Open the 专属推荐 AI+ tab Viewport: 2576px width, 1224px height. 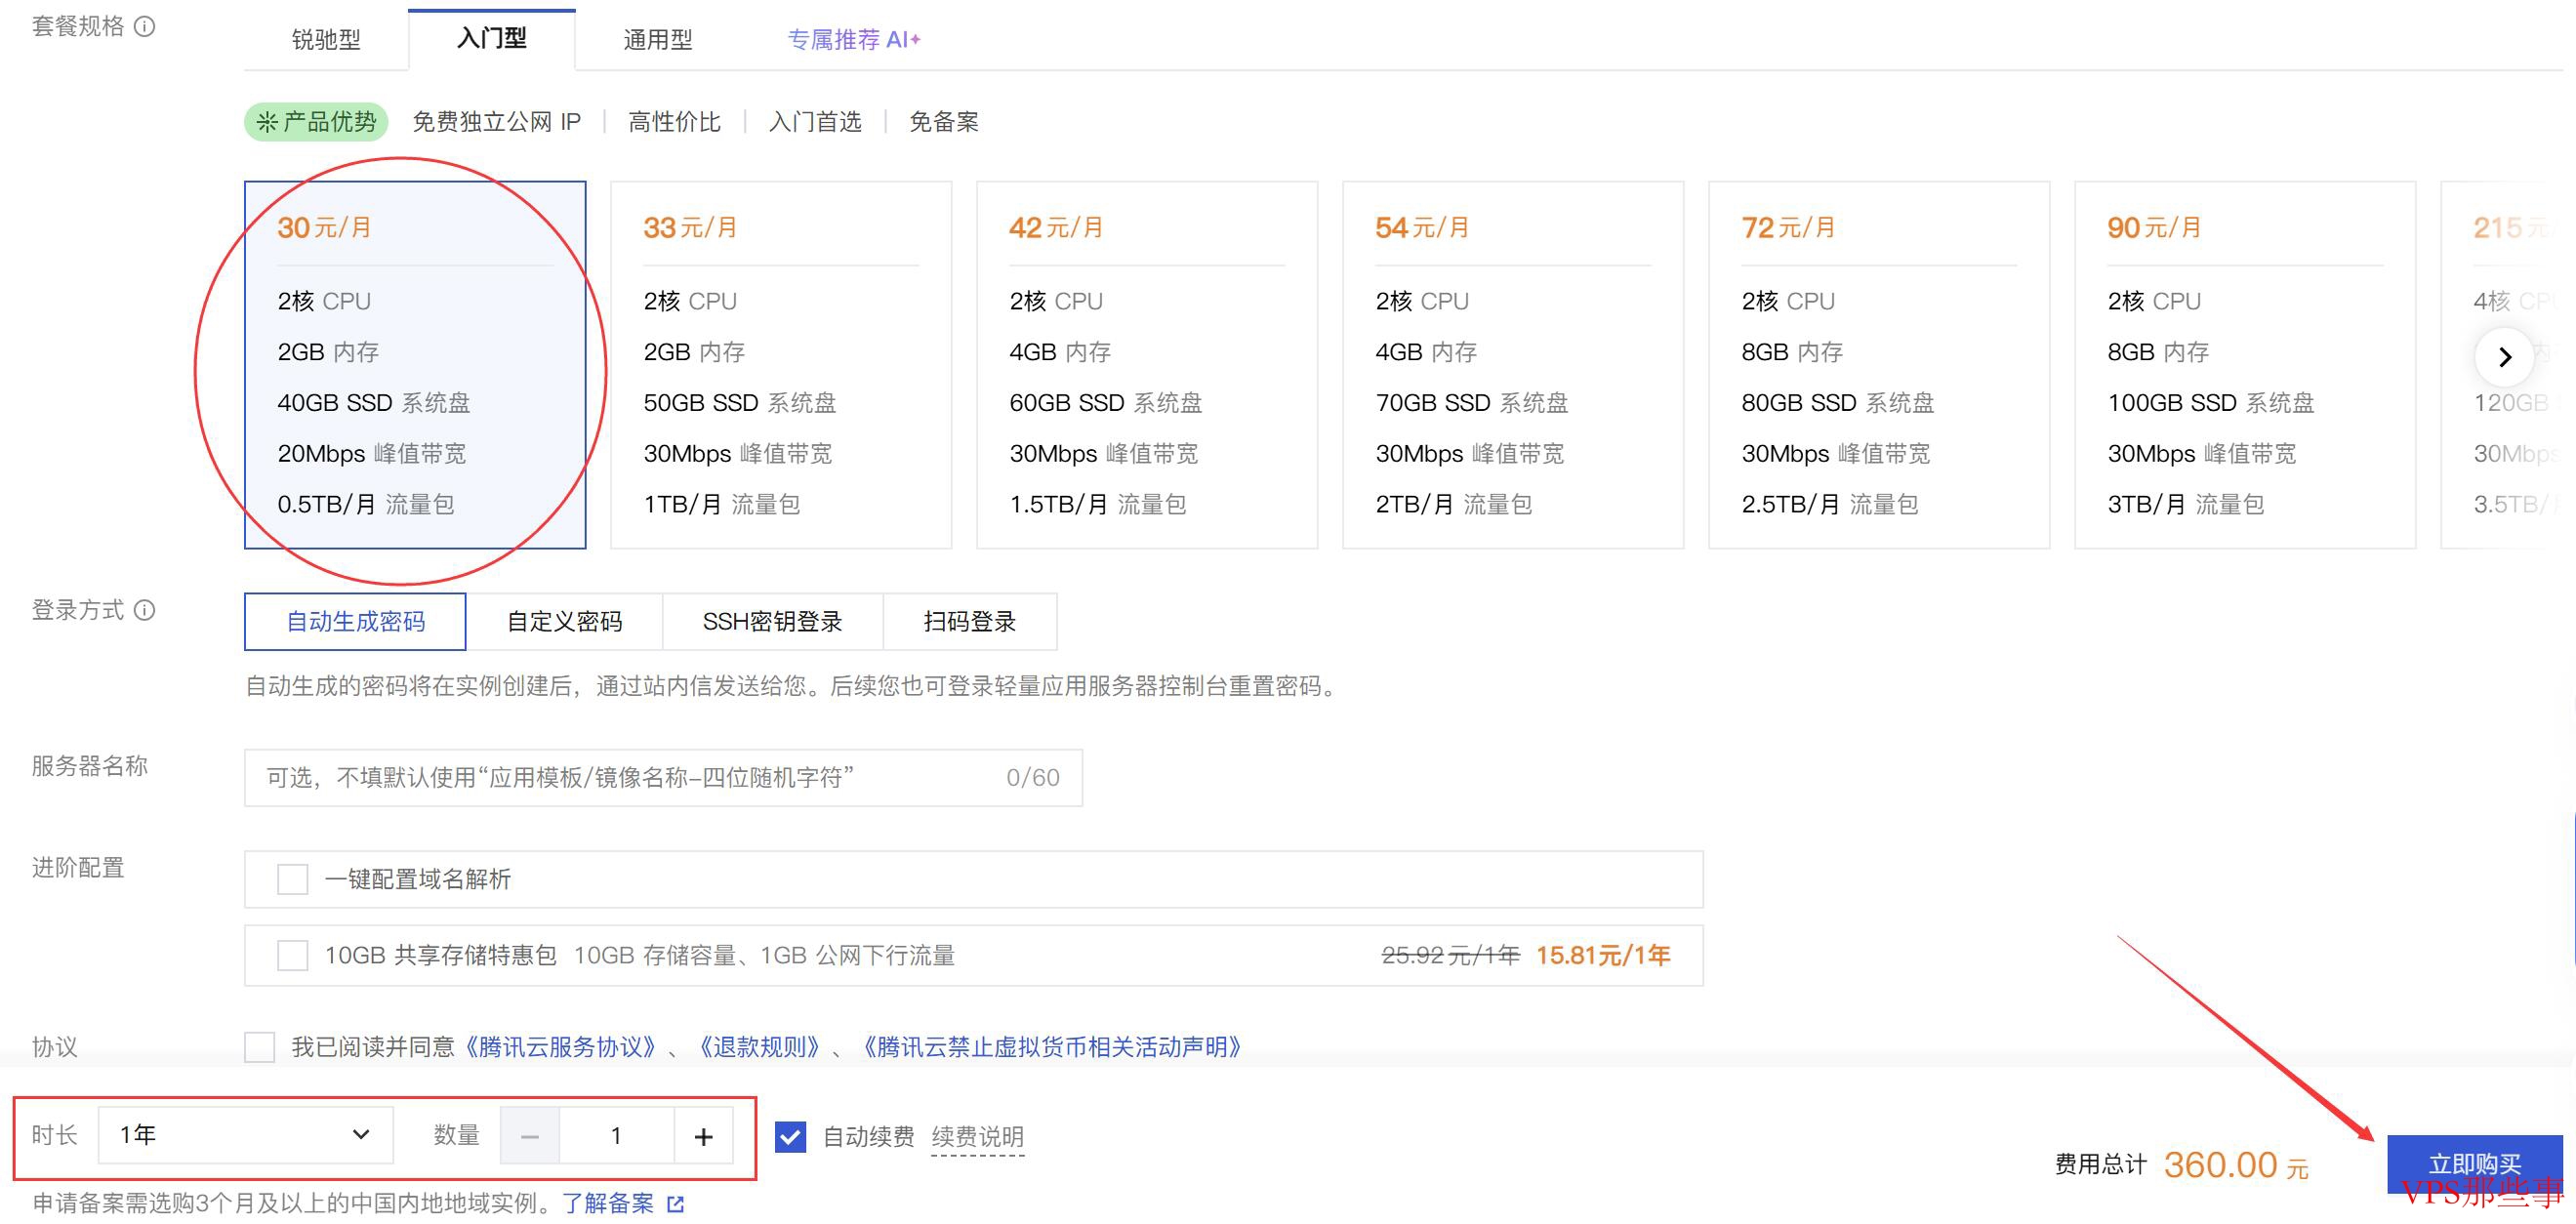854,40
